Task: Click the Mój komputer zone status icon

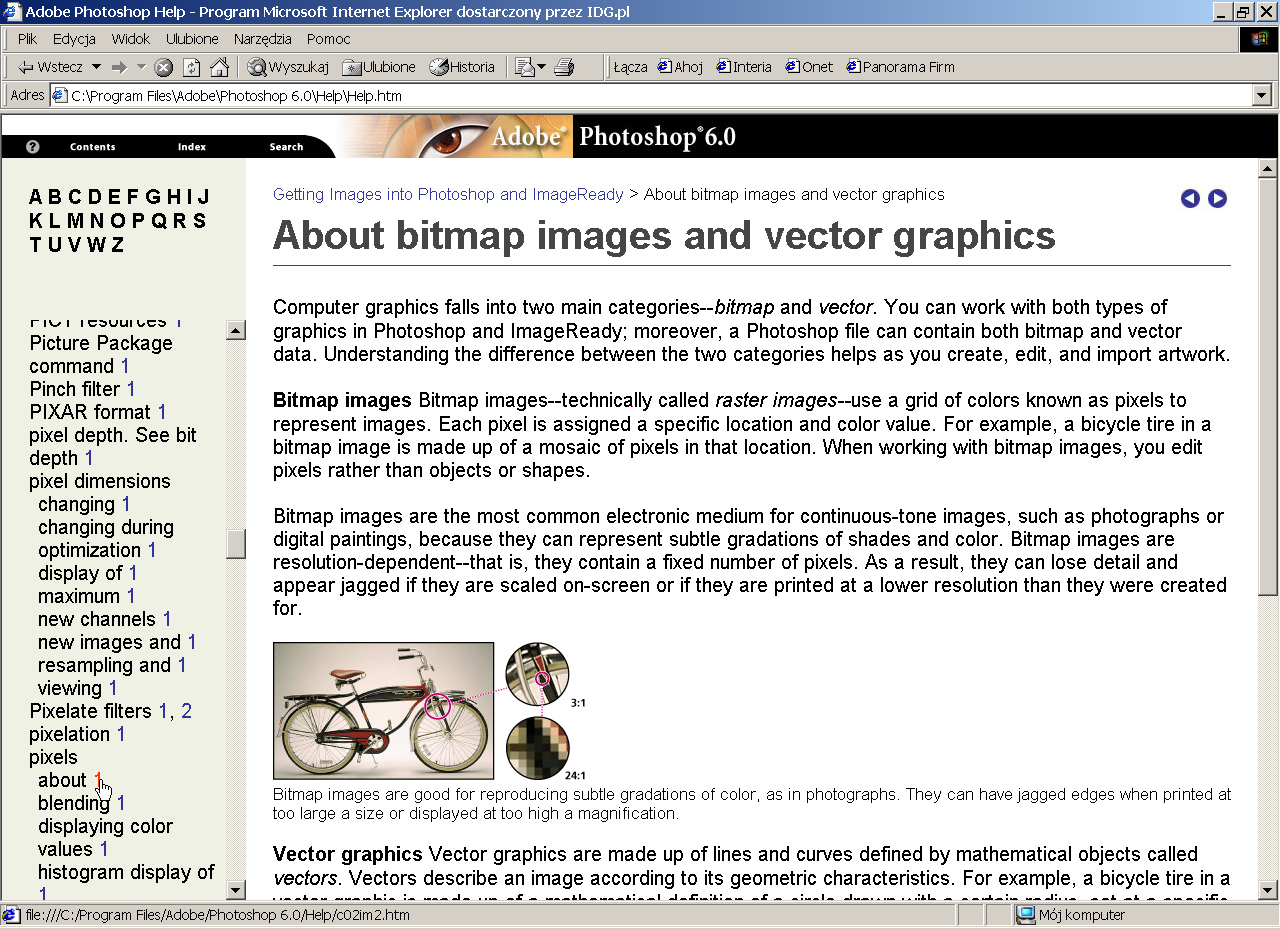Action: 1025,915
